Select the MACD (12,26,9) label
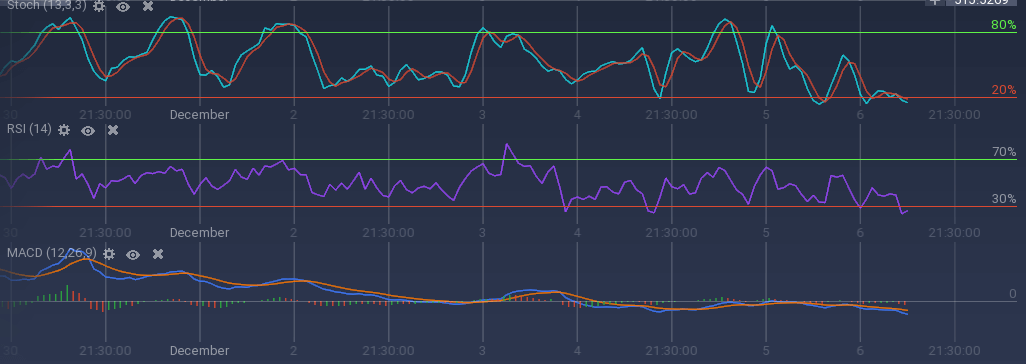Viewport: 1026px width, 364px height. click(x=51, y=253)
